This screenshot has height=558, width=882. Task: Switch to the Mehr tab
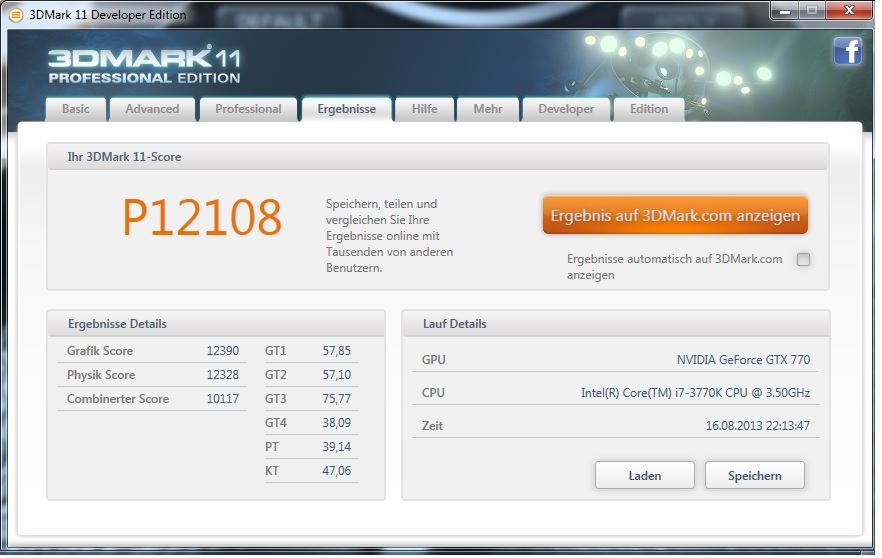point(488,109)
